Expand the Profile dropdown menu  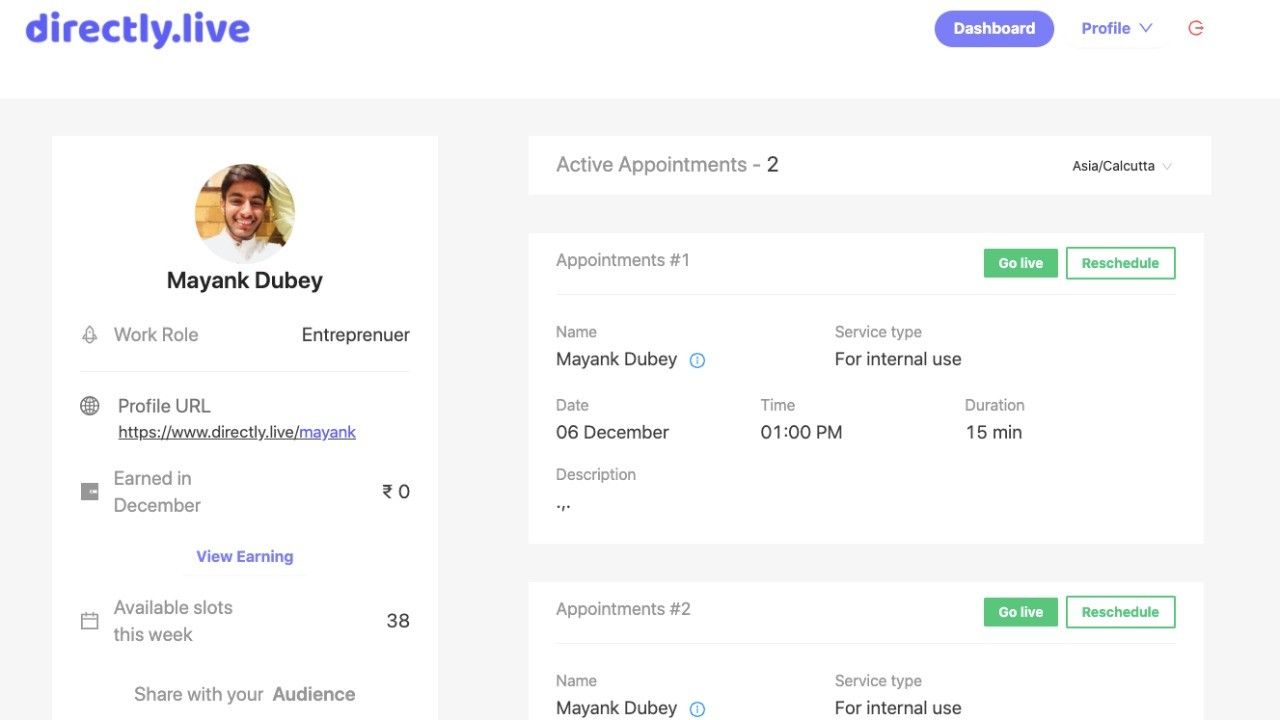pos(1117,29)
